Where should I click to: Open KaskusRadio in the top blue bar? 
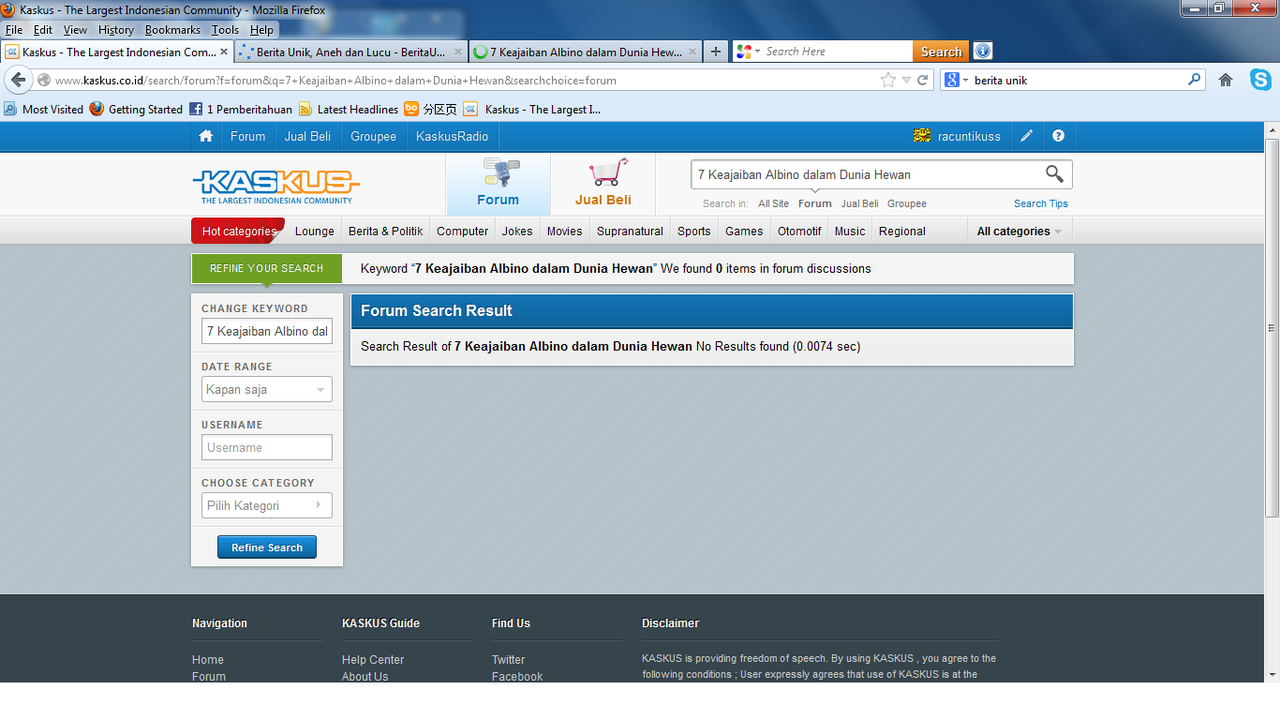(452, 136)
